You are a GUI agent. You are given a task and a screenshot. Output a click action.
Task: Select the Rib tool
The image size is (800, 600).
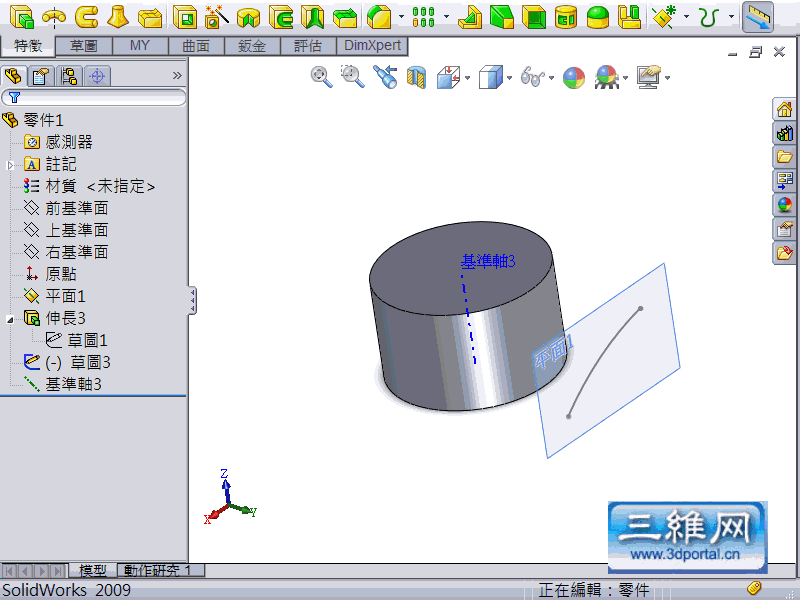coord(470,17)
